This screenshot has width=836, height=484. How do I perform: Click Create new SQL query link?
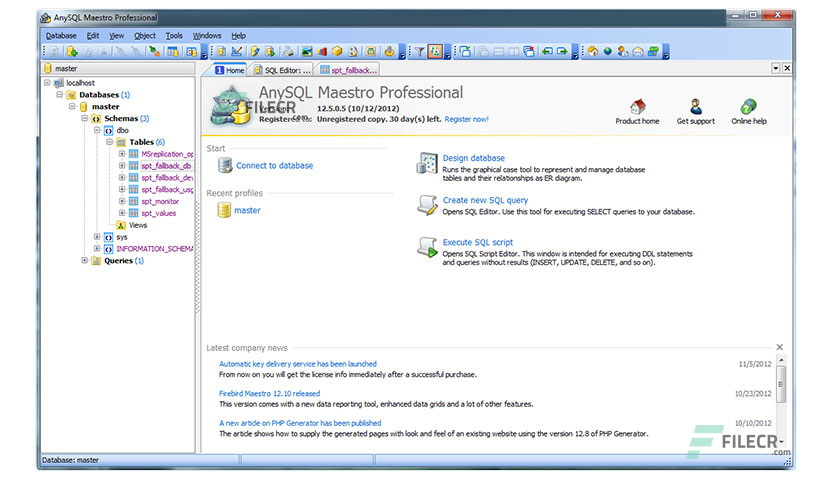point(485,200)
